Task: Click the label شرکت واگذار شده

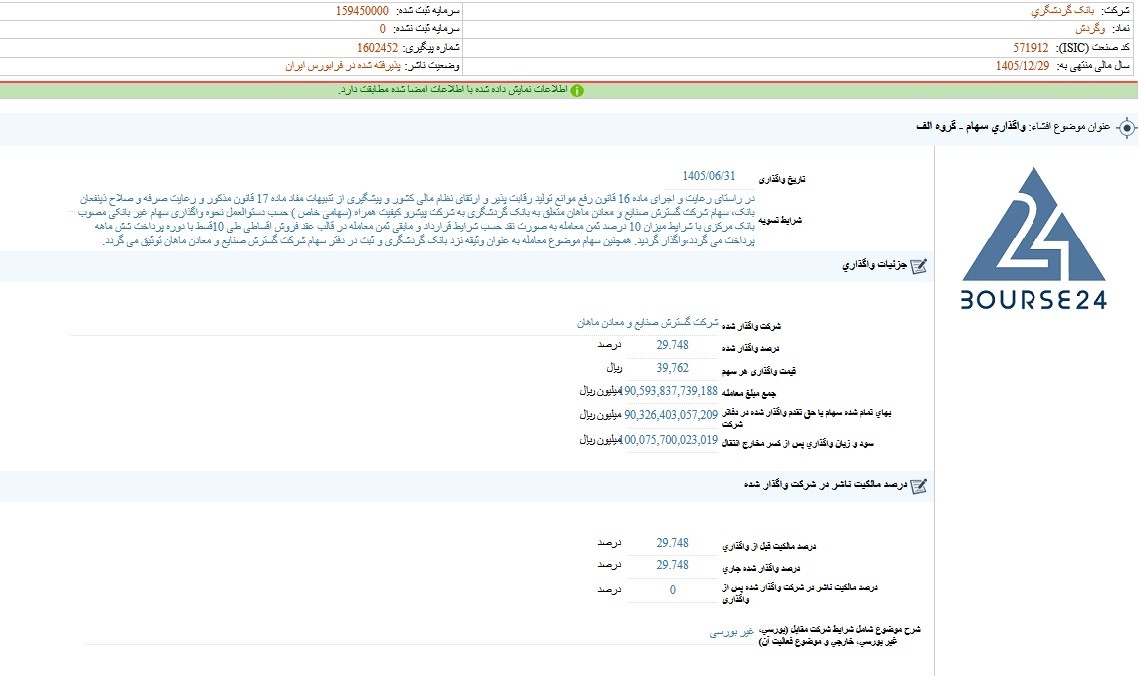Action: [751, 327]
